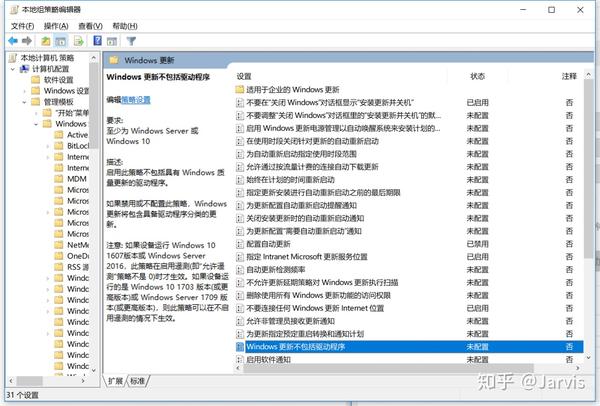The image size is (600, 406).
Task: Click the settings list vertical scrollbar
Action: pyautogui.click(x=589, y=168)
